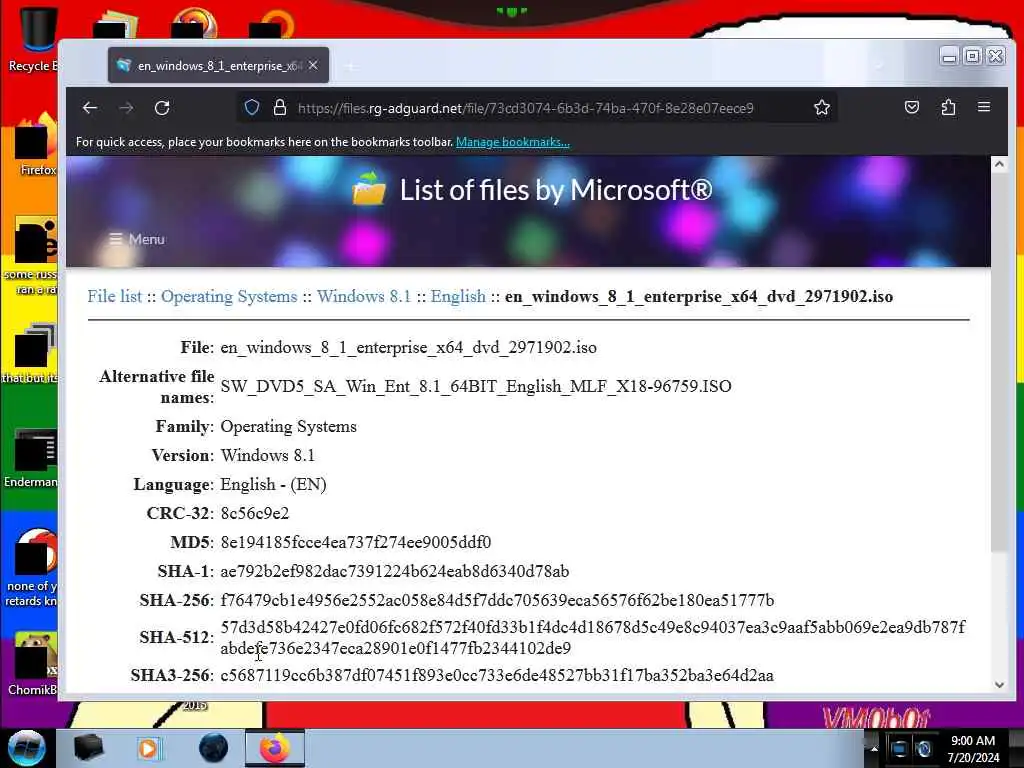Click the network tray icon
Viewport: 1024px width, 768px height.
[x=899, y=749]
